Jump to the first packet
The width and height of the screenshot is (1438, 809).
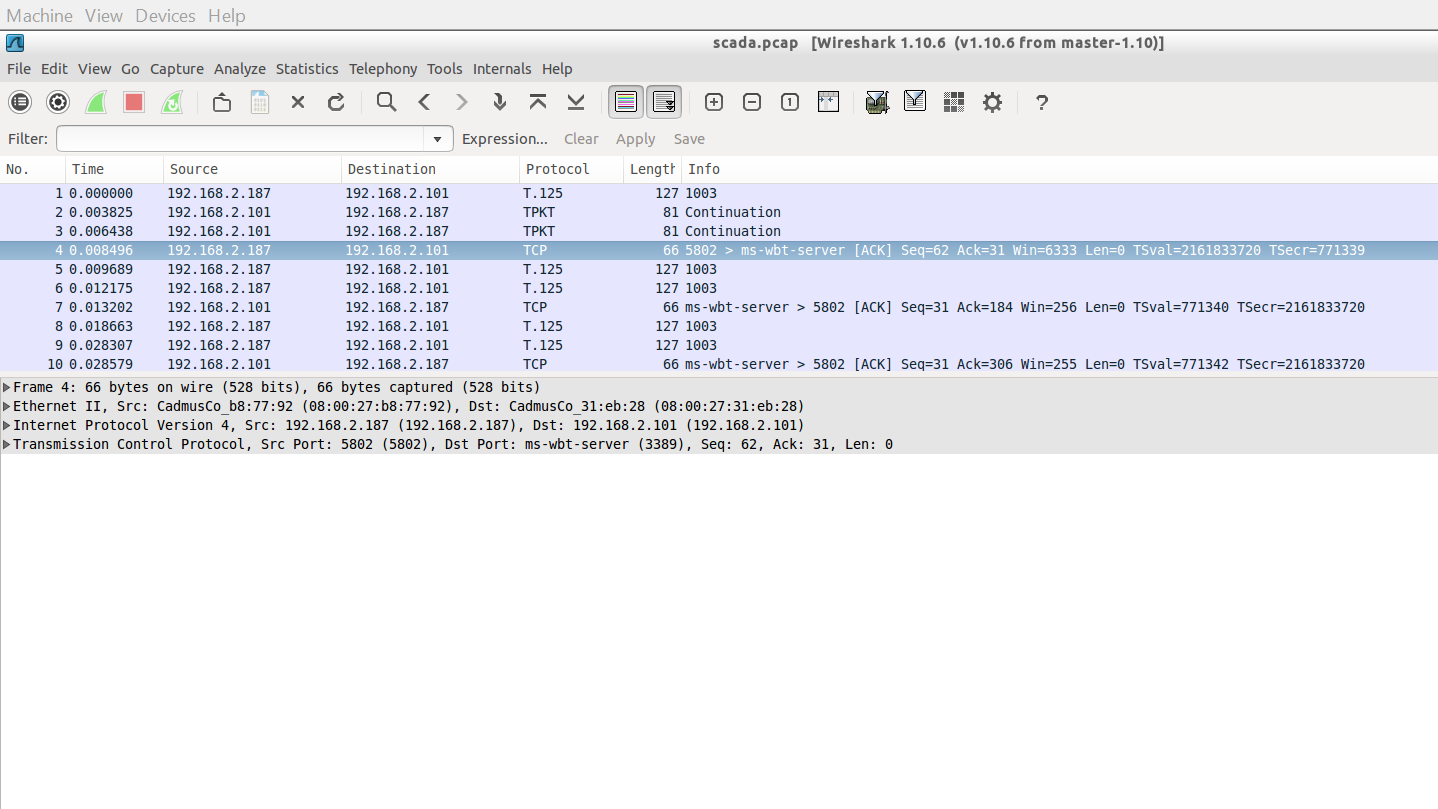pos(538,102)
